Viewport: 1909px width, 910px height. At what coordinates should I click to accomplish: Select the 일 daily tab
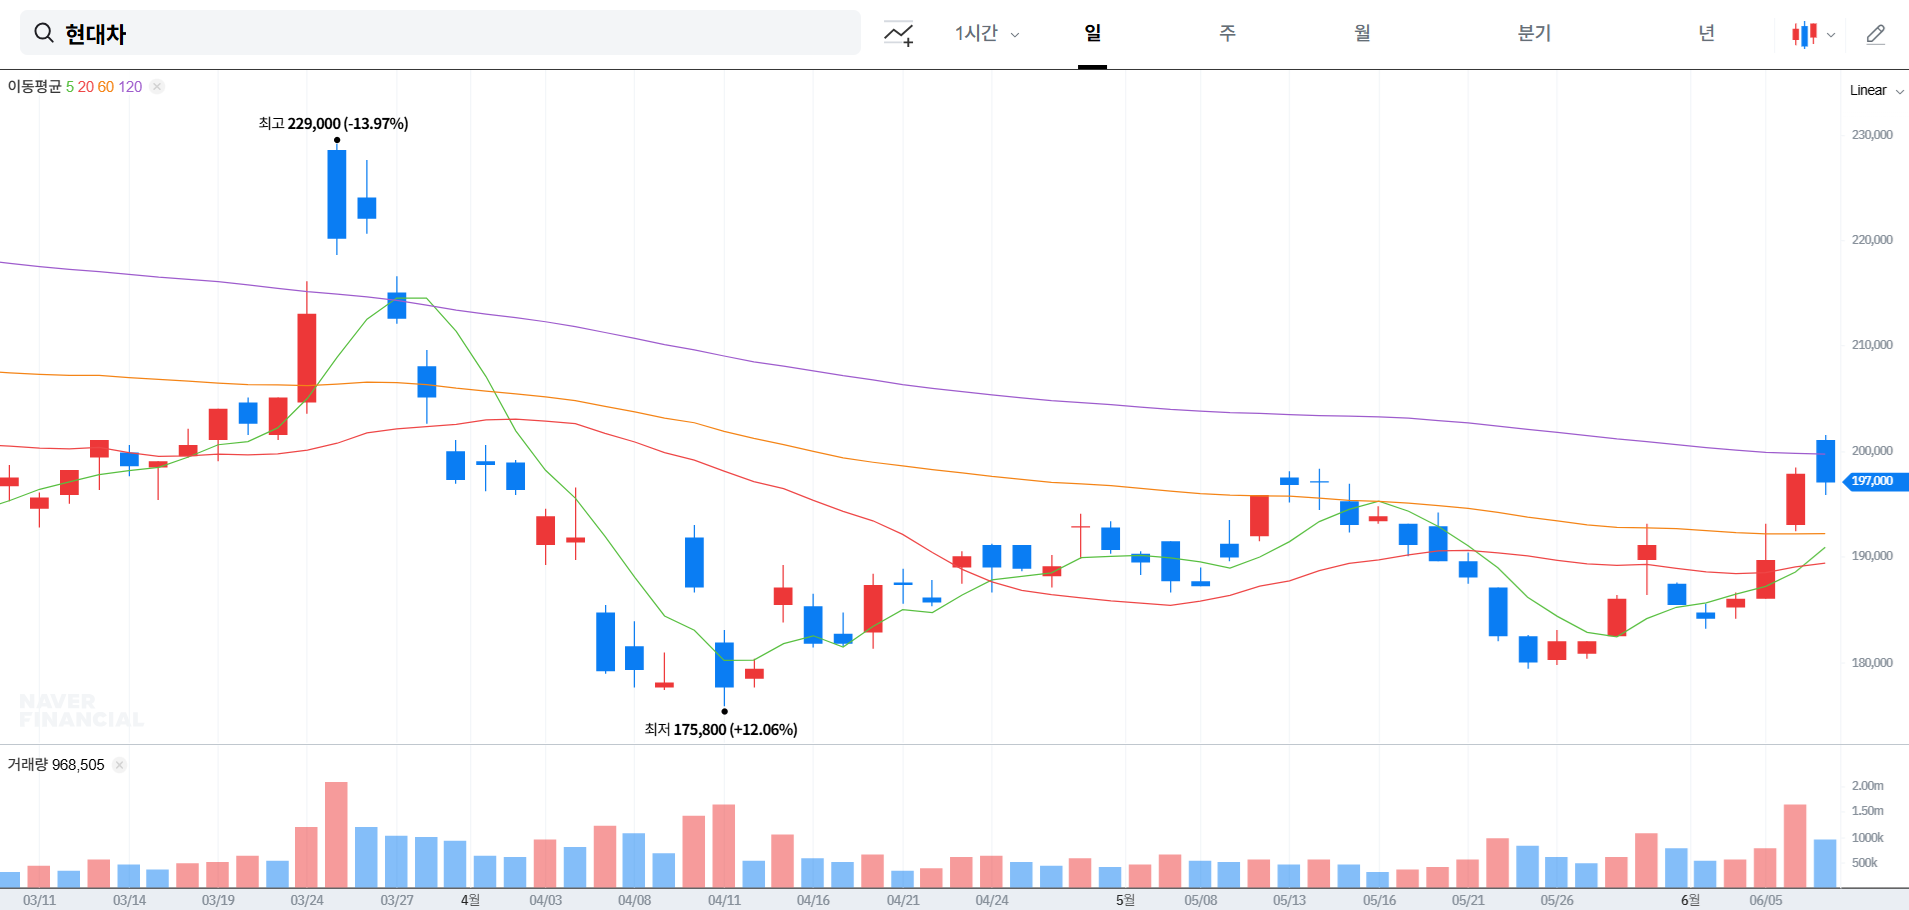1092,33
